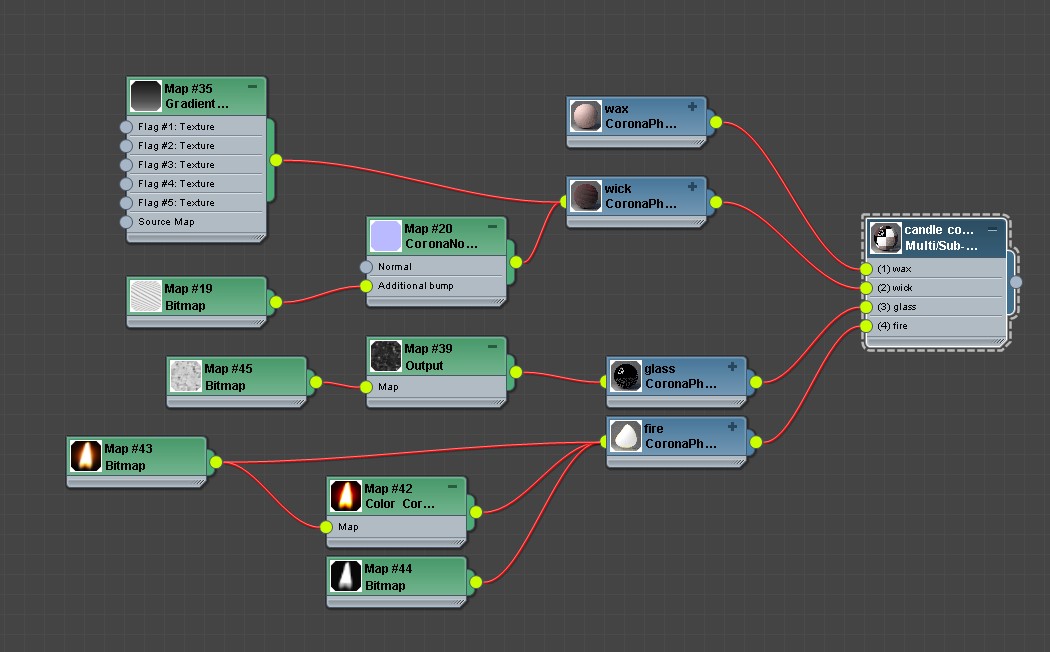Expand the wax CoronaPhysical material node
Image resolution: width=1050 pixels, height=652 pixels.
(692, 106)
